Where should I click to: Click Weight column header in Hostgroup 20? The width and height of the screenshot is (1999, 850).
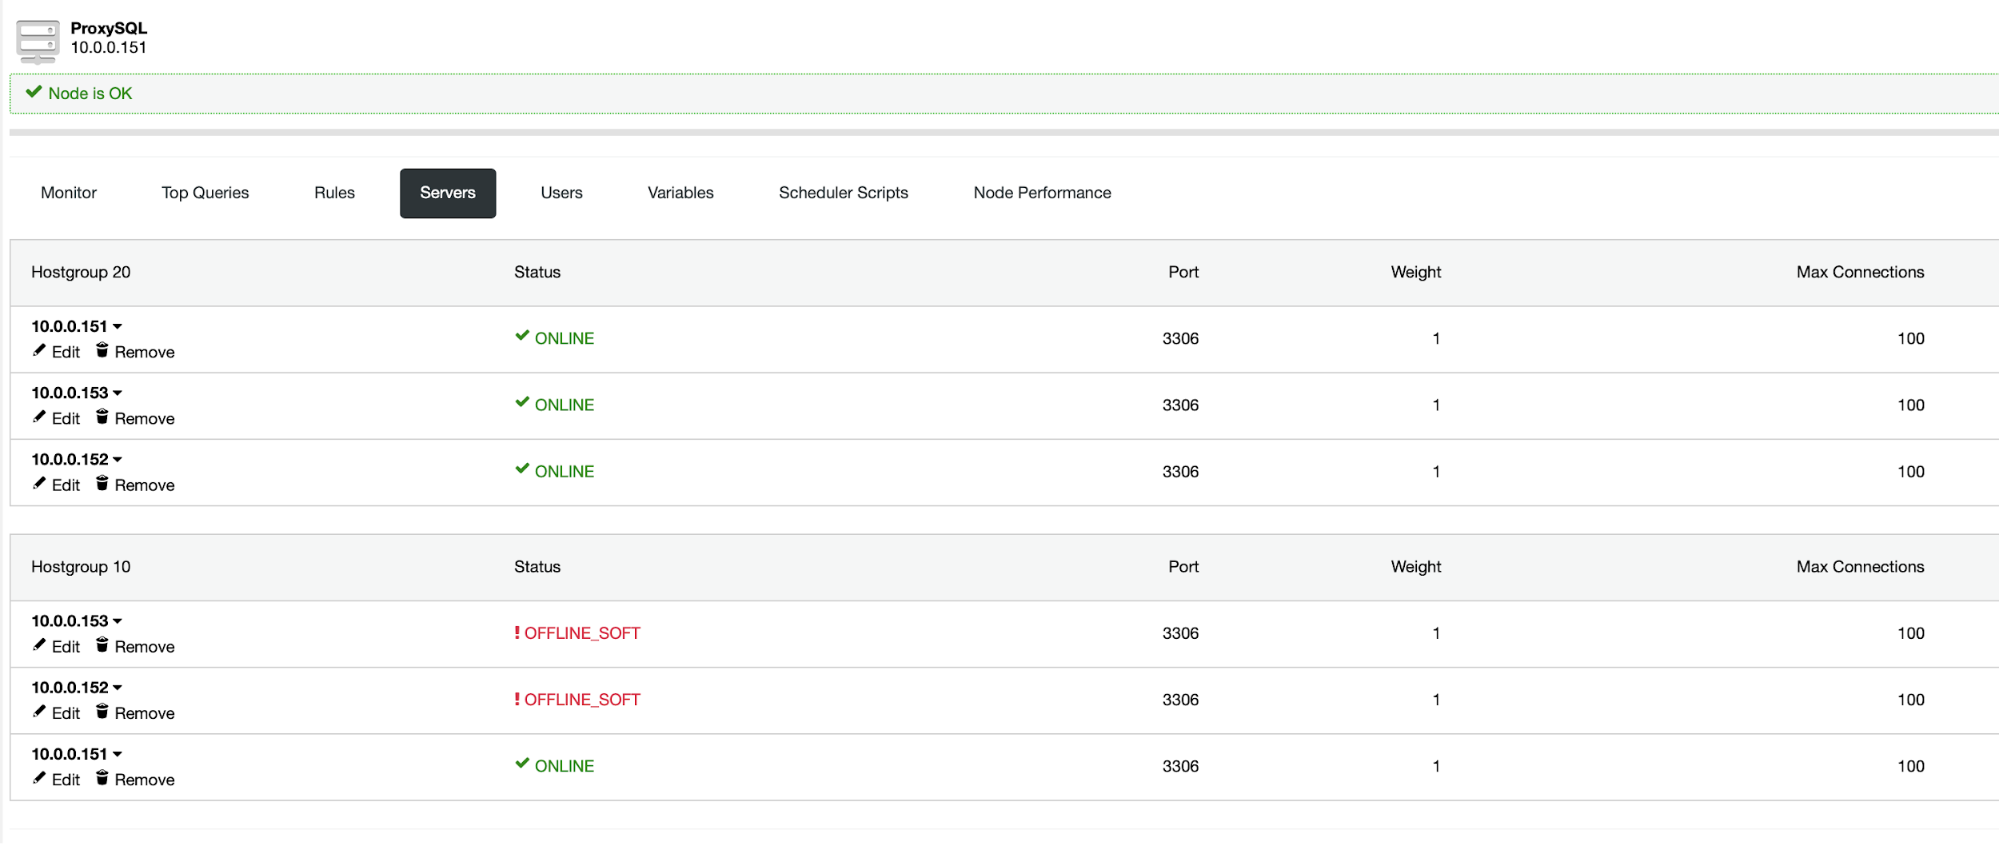(x=1415, y=272)
